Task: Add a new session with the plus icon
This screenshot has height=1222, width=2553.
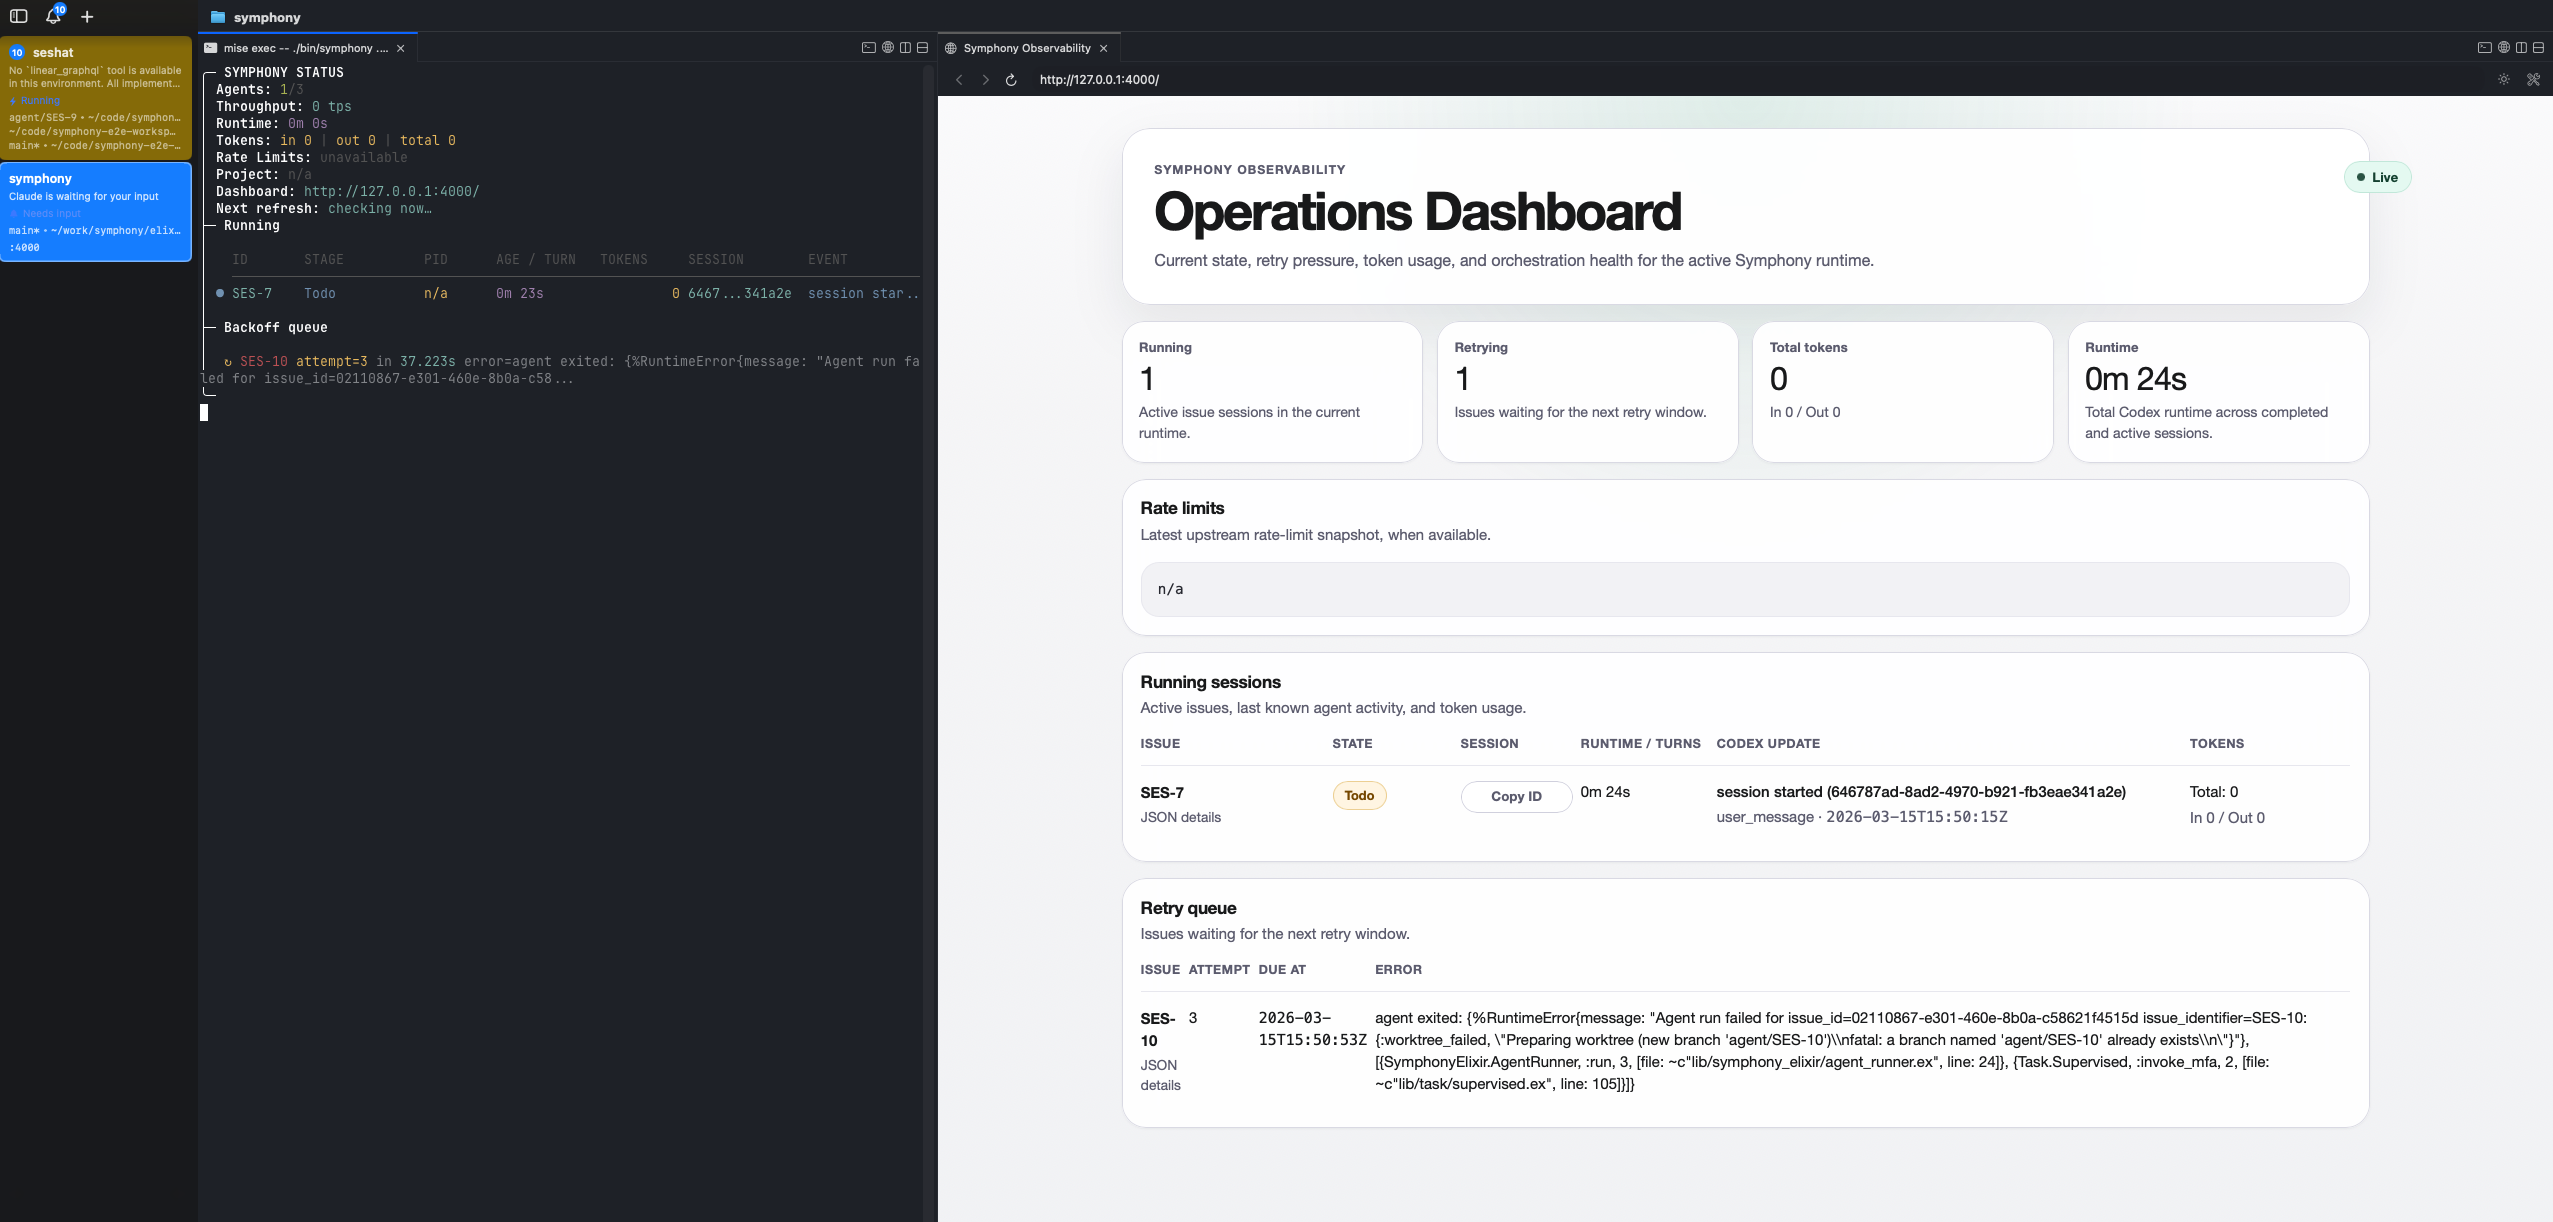Action: click(x=87, y=16)
